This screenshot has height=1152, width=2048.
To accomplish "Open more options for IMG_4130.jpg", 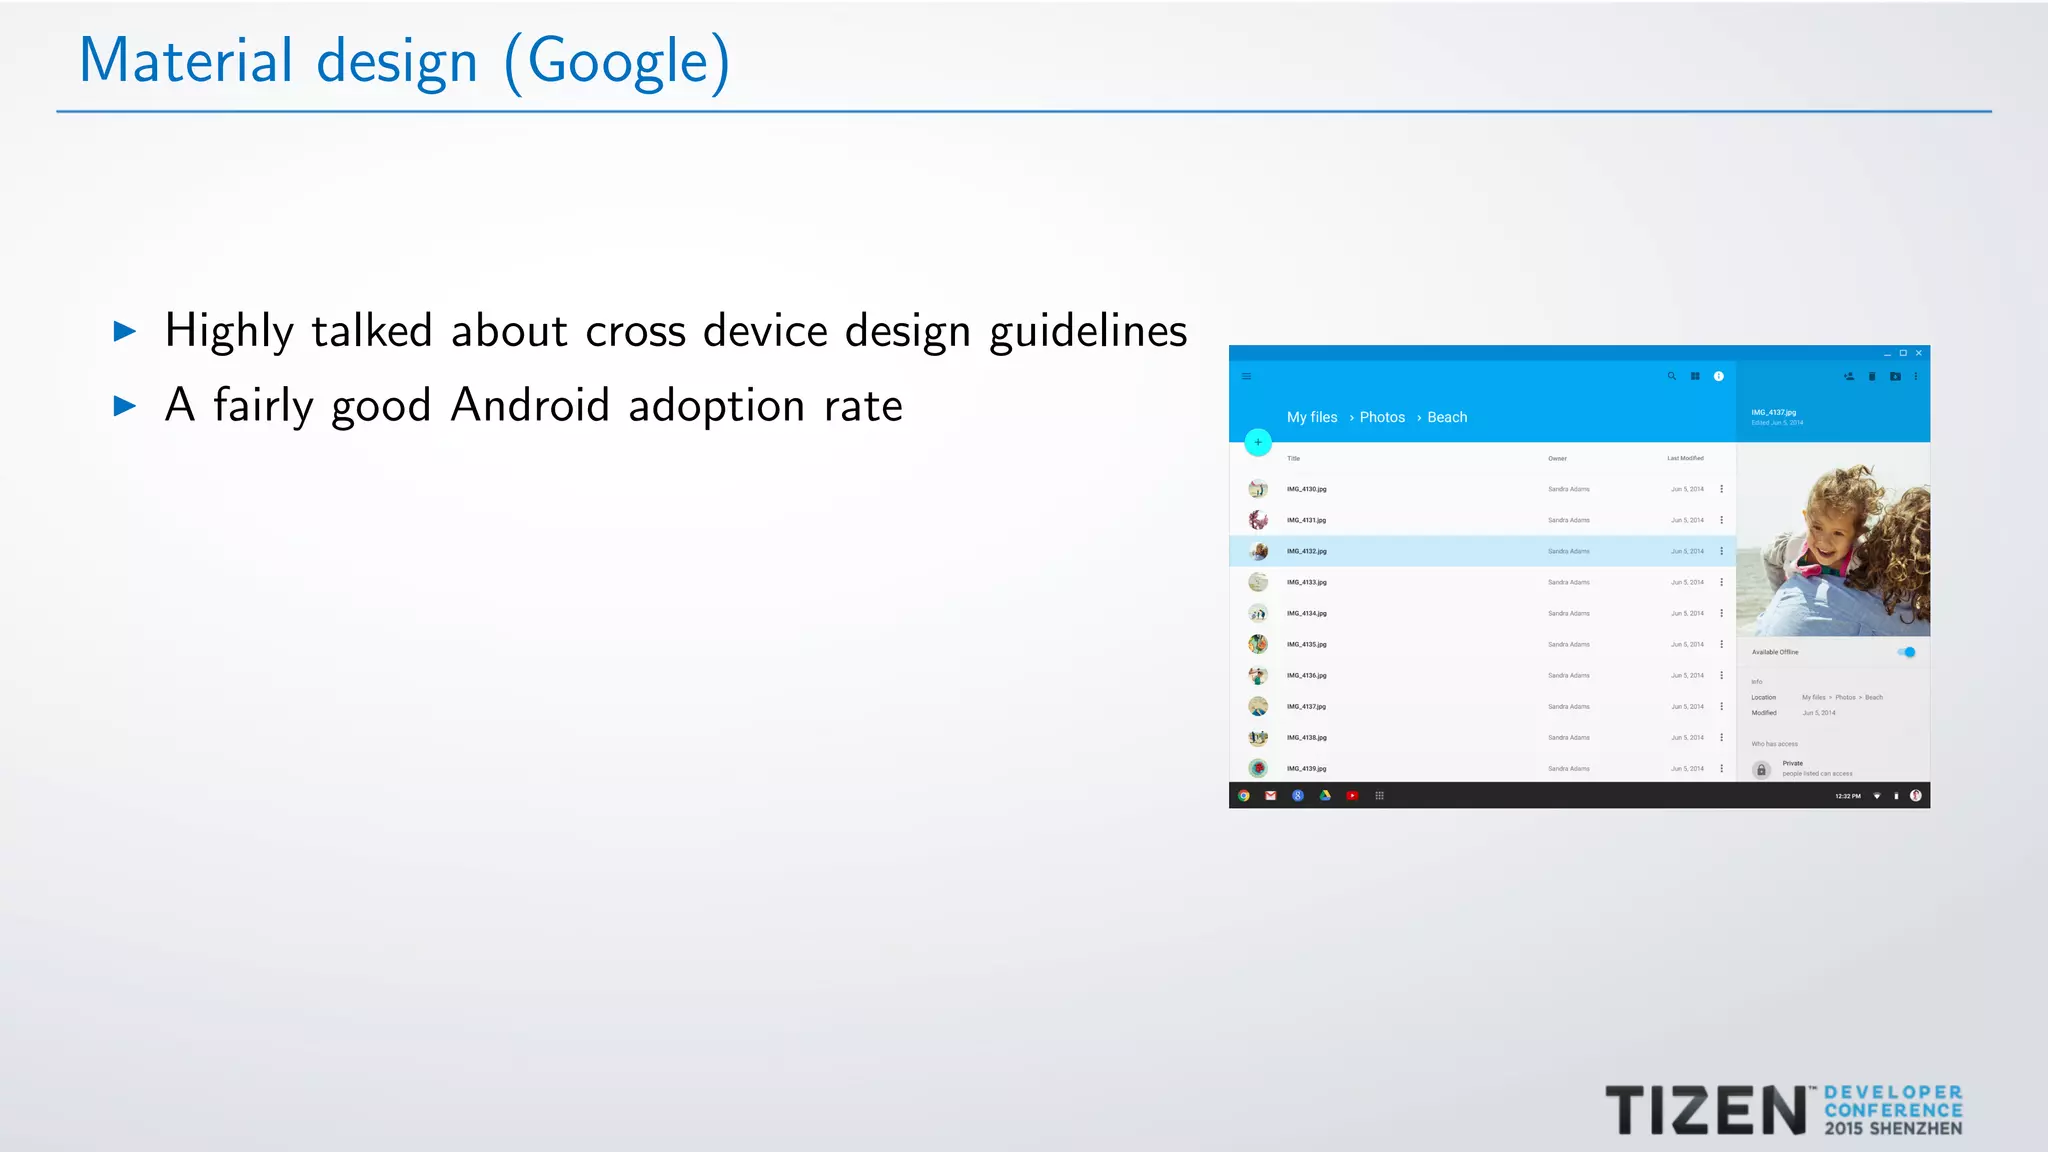I will coord(1721,489).
